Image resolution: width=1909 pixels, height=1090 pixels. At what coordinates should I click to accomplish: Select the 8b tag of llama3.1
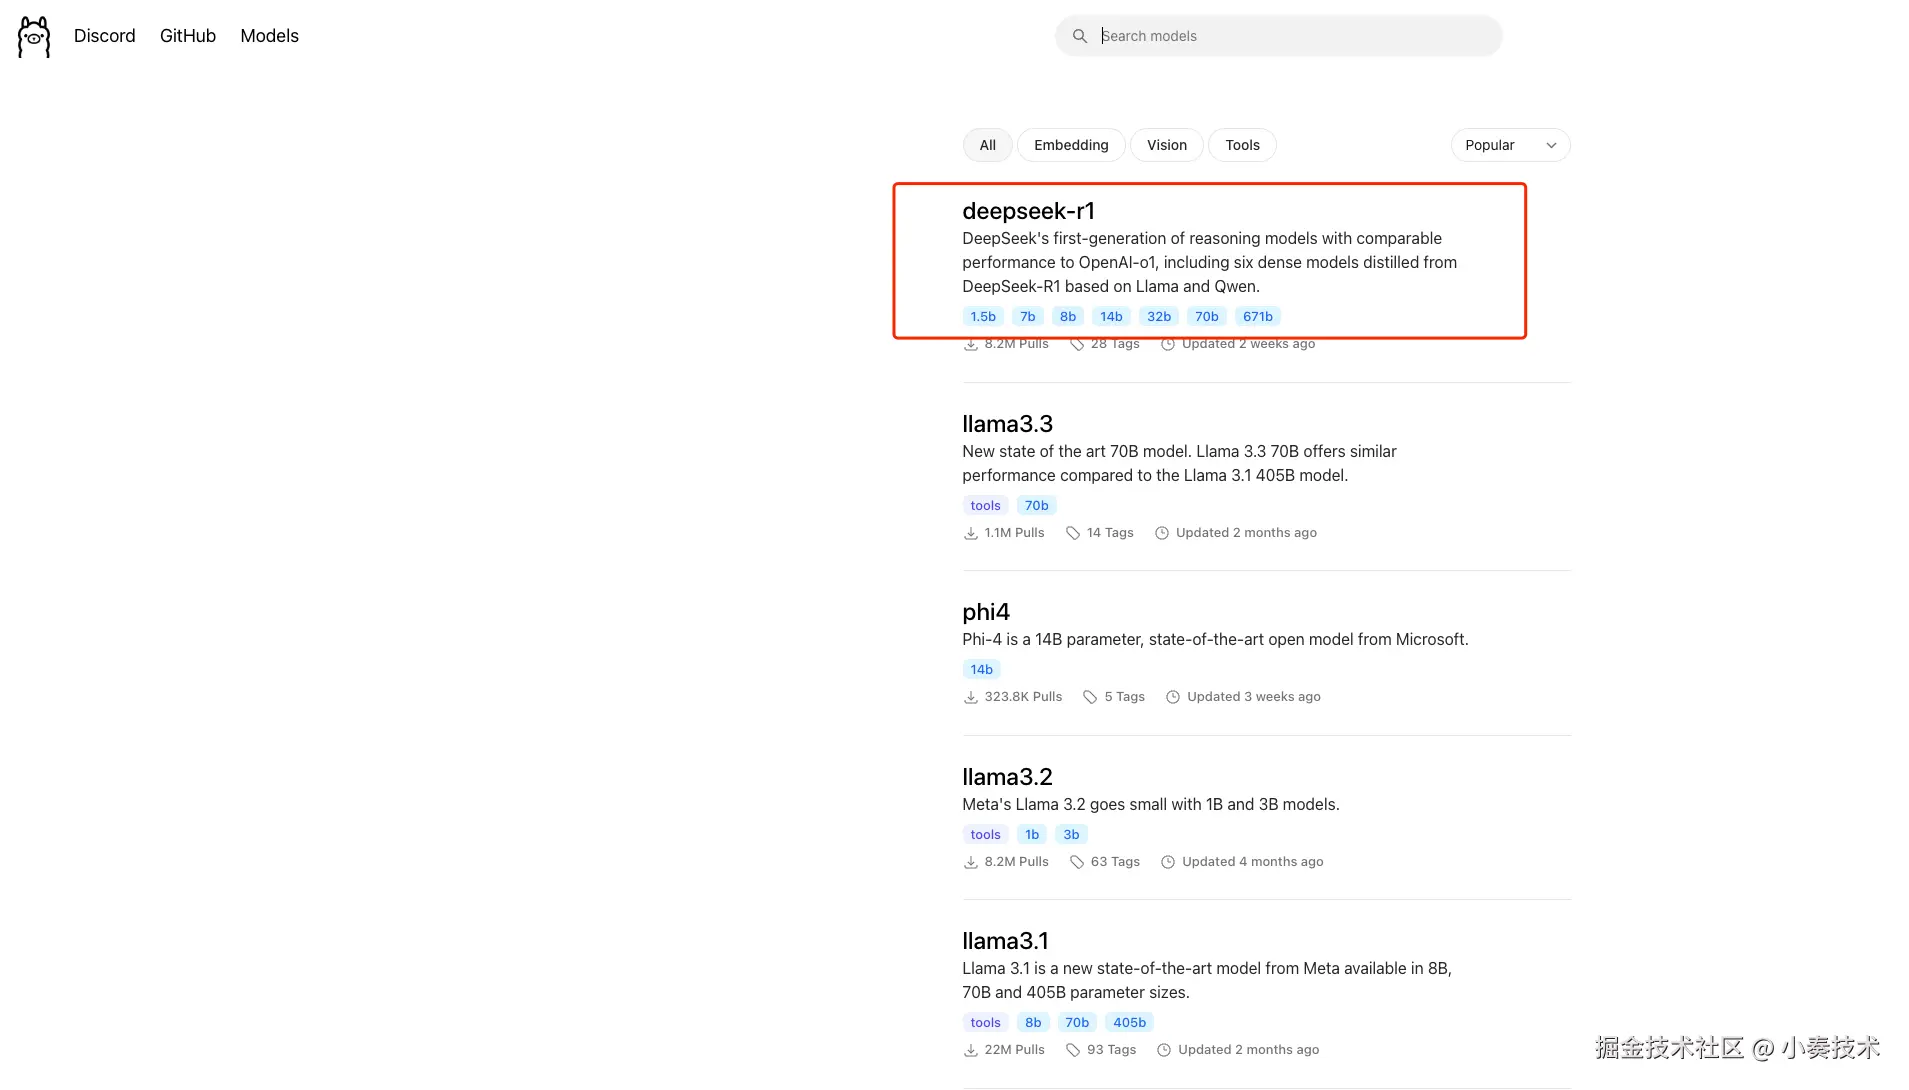click(x=1033, y=1023)
